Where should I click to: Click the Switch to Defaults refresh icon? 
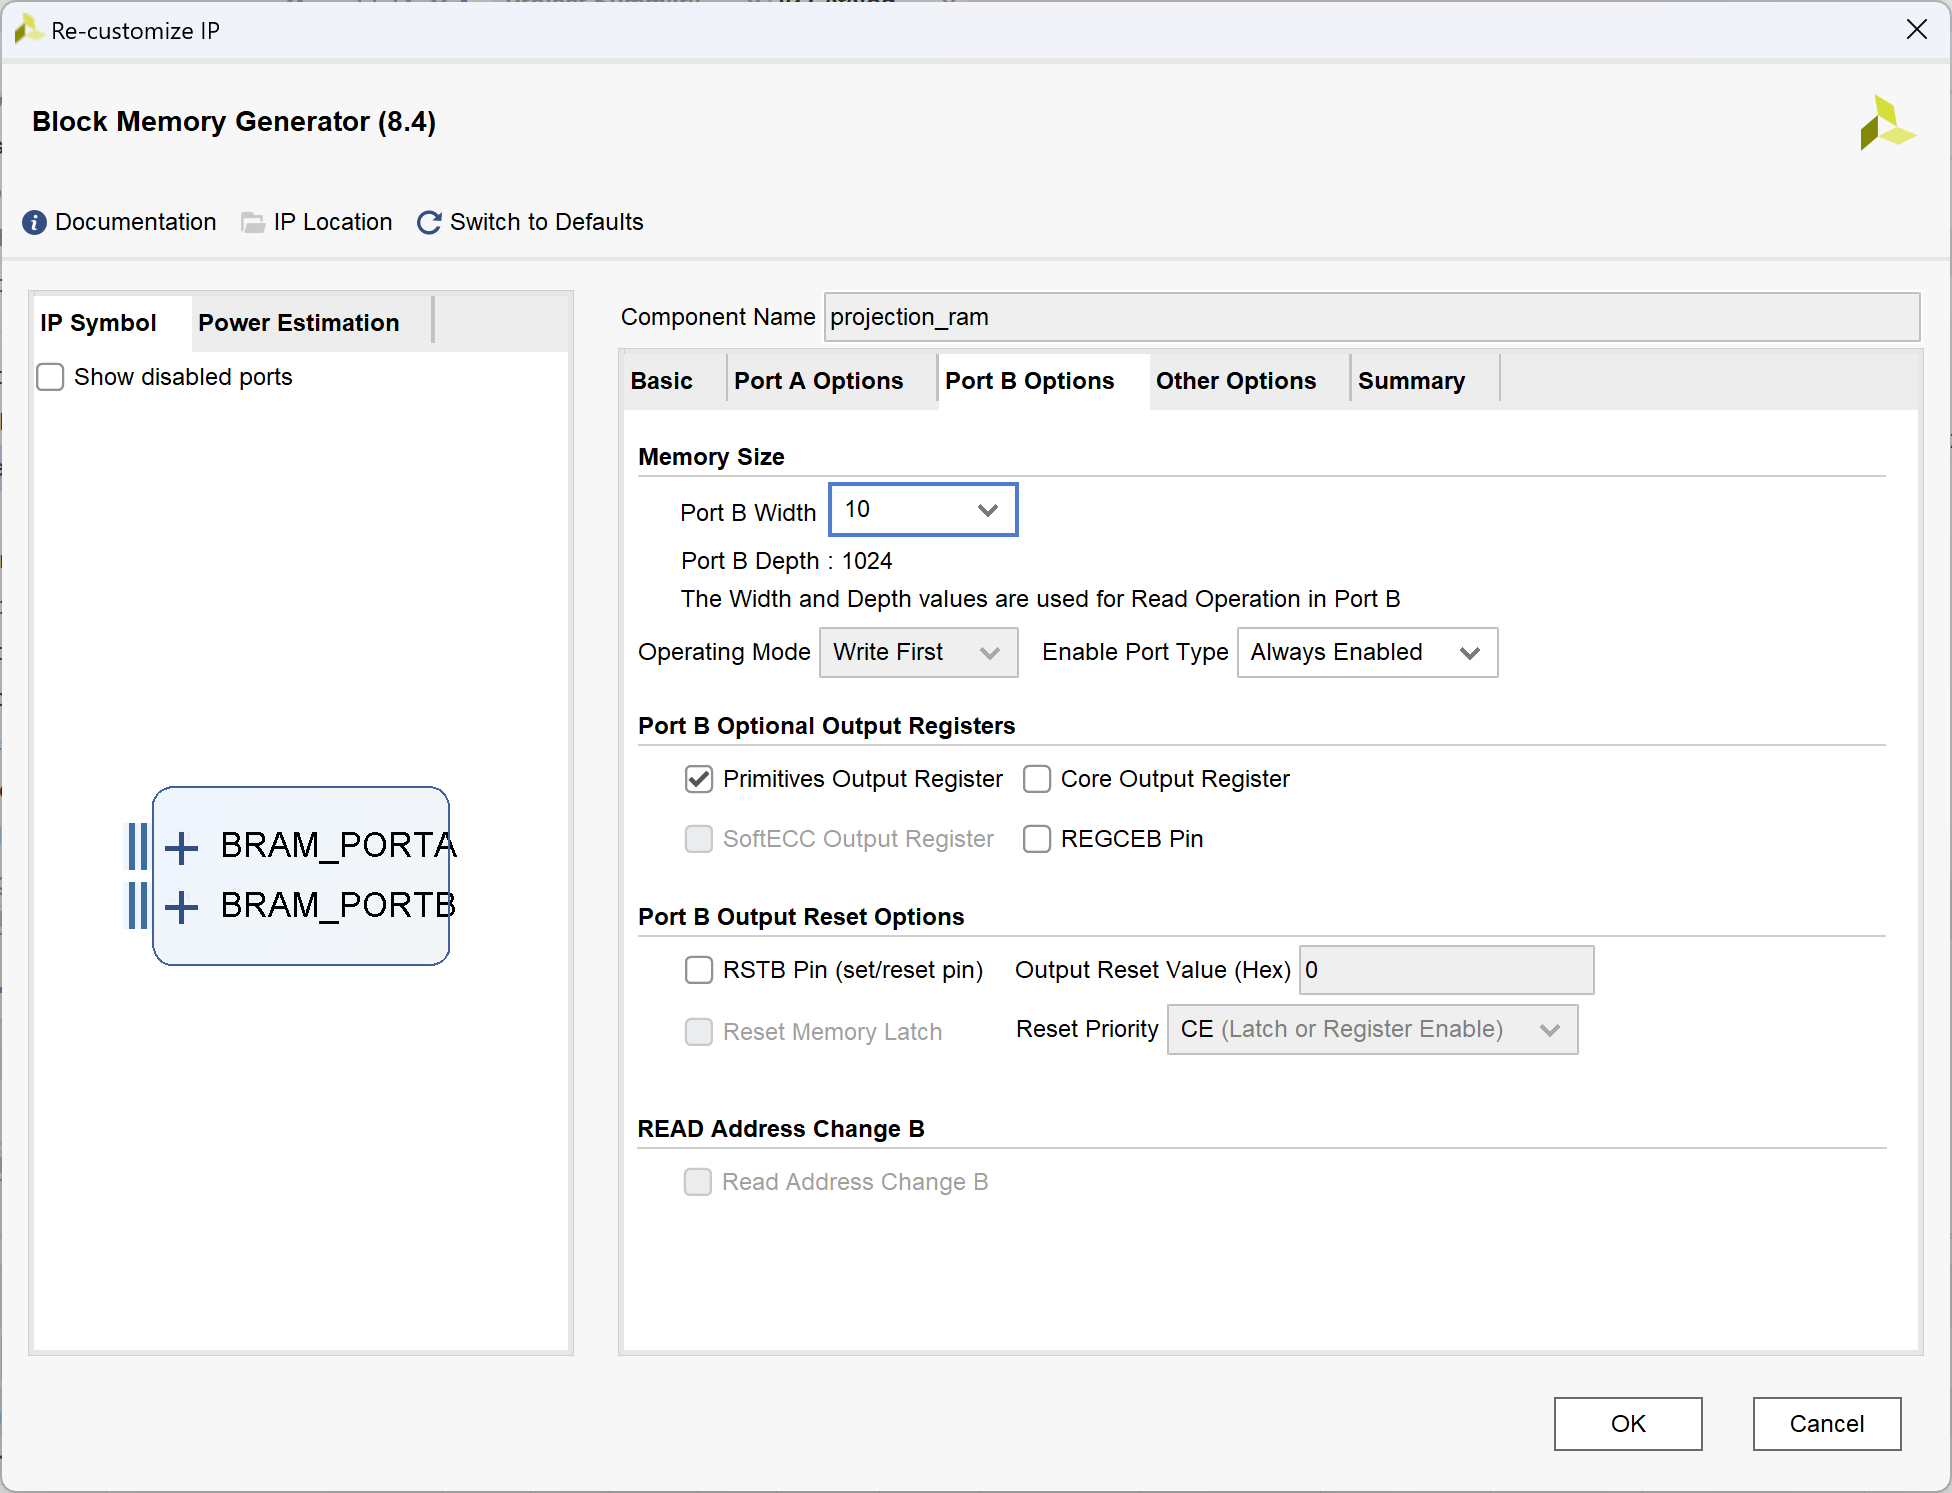tap(429, 222)
